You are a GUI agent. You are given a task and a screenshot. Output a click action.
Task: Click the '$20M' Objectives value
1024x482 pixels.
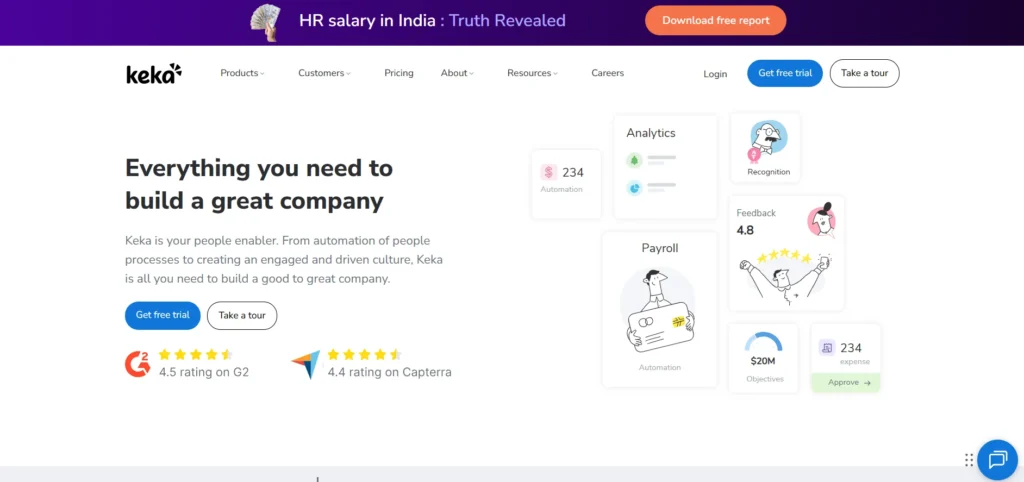coord(763,361)
